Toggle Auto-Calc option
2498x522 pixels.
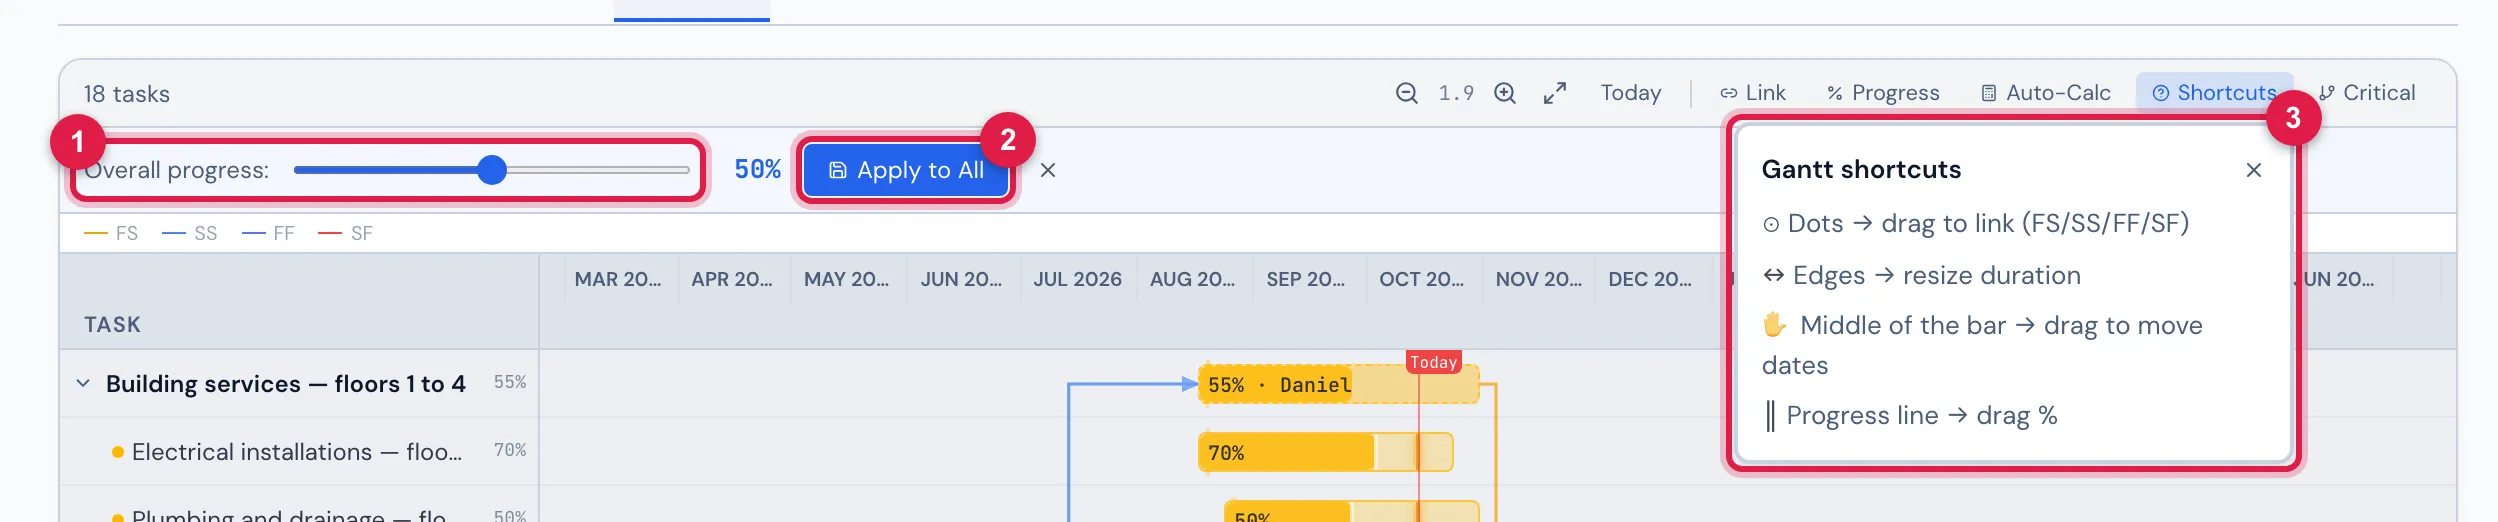click(x=2046, y=93)
